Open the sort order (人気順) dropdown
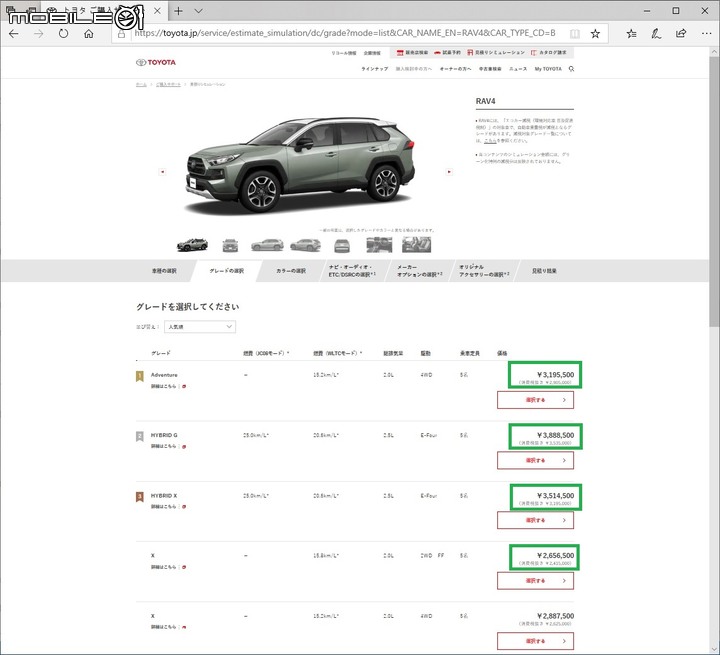The width and height of the screenshot is (720, 655). 200,327
